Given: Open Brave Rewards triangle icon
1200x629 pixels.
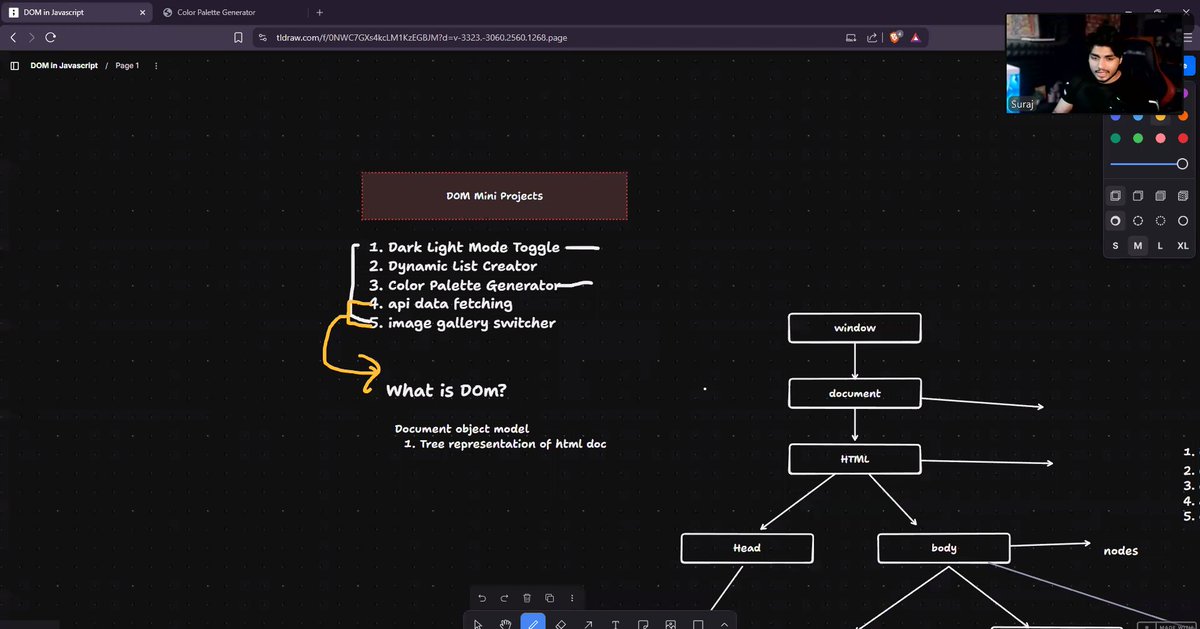Looking at the screenshot, I should click(915, 37).
